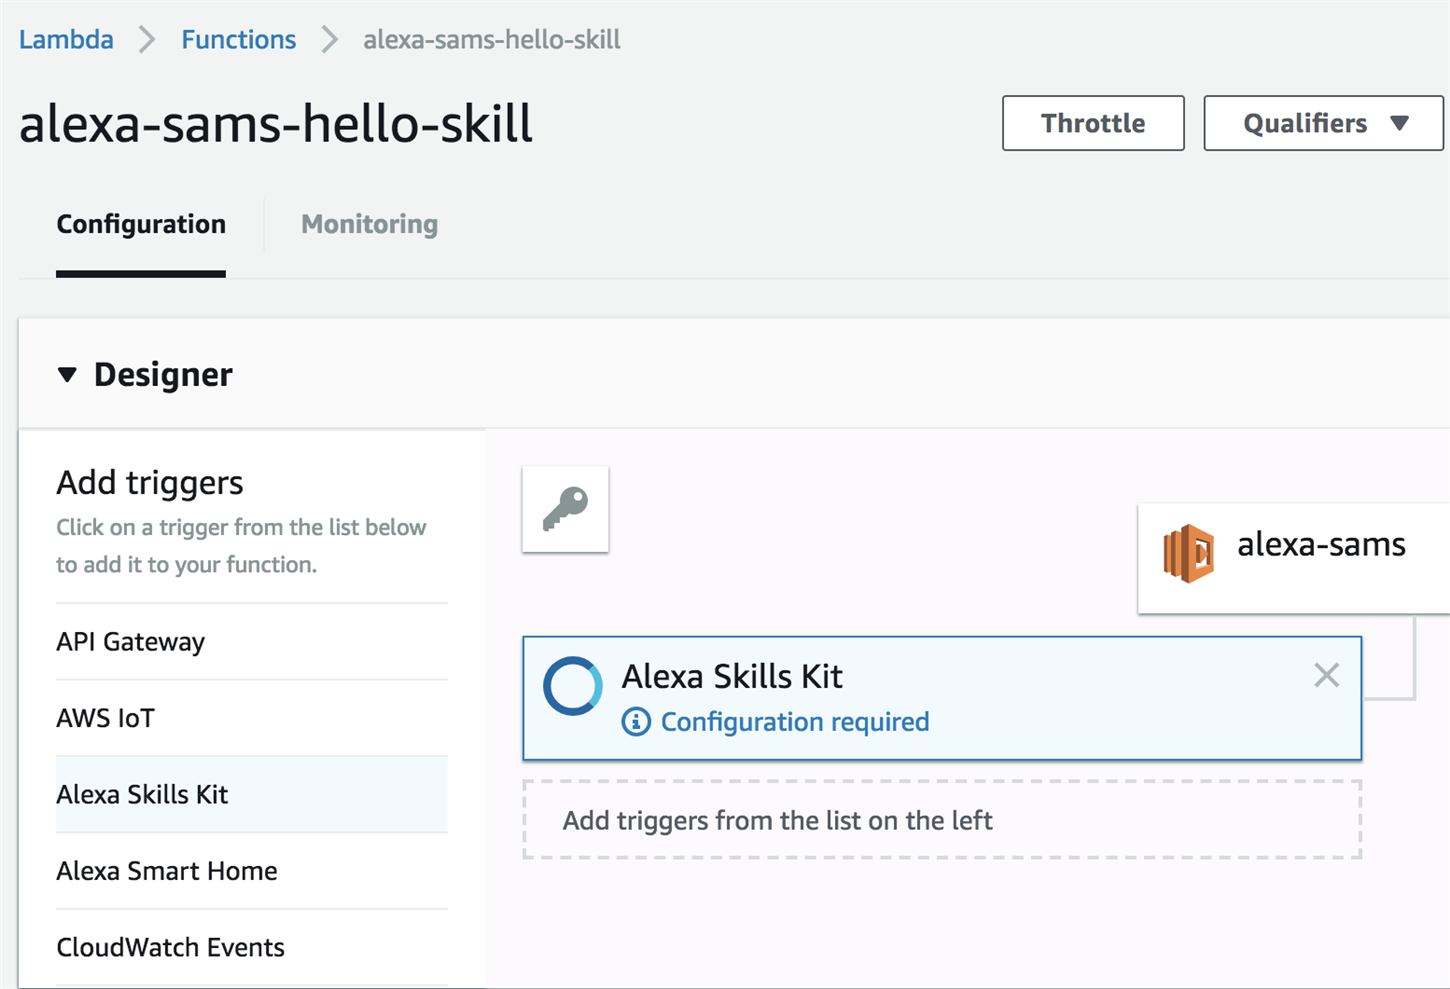Switch to the Monitoring tab
Screen dimensions: 1450x989
tap(369, 224)
